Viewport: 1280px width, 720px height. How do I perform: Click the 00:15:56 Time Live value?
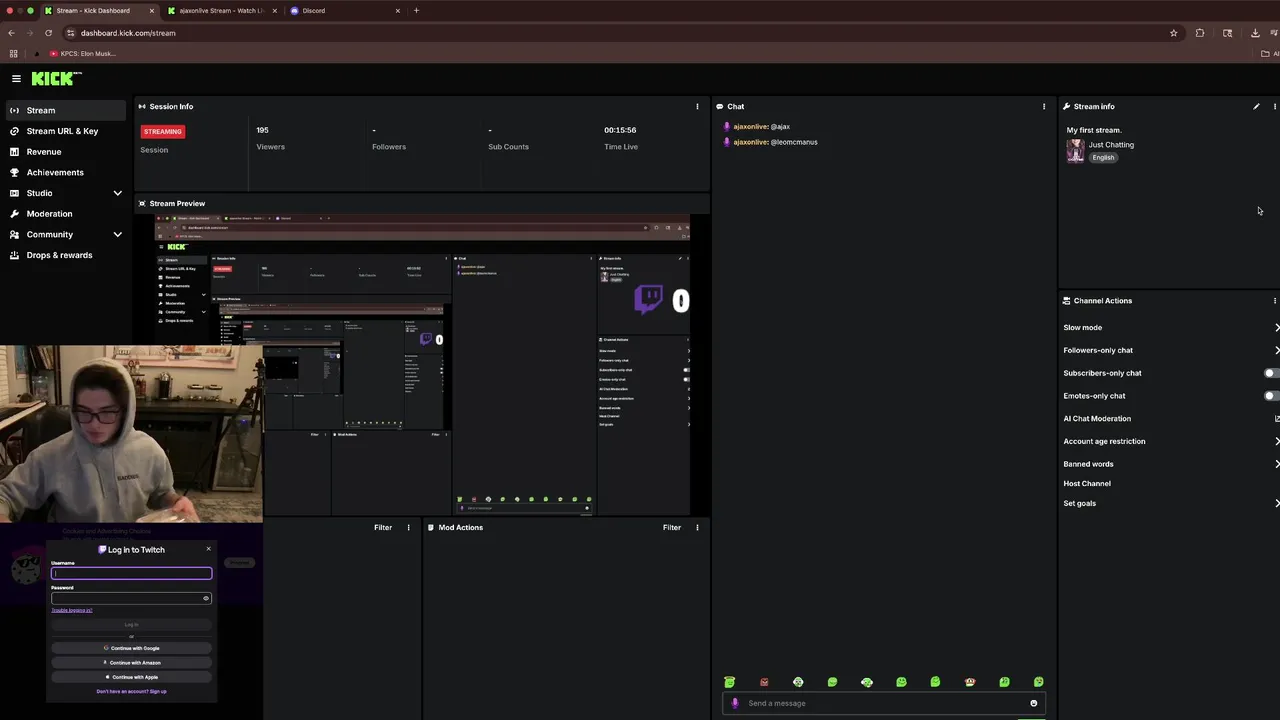tap(620, 130)
